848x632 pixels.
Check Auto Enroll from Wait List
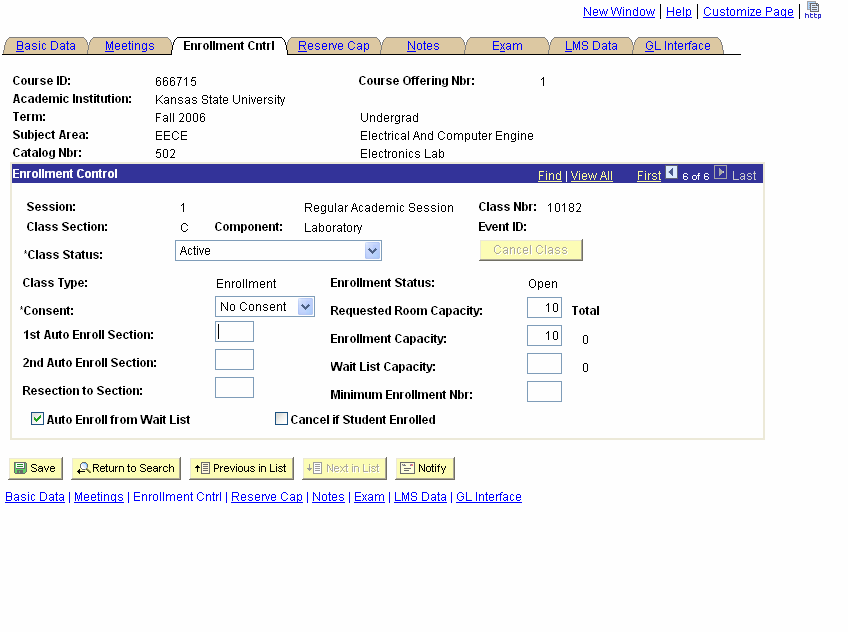(x=37, y=418)
